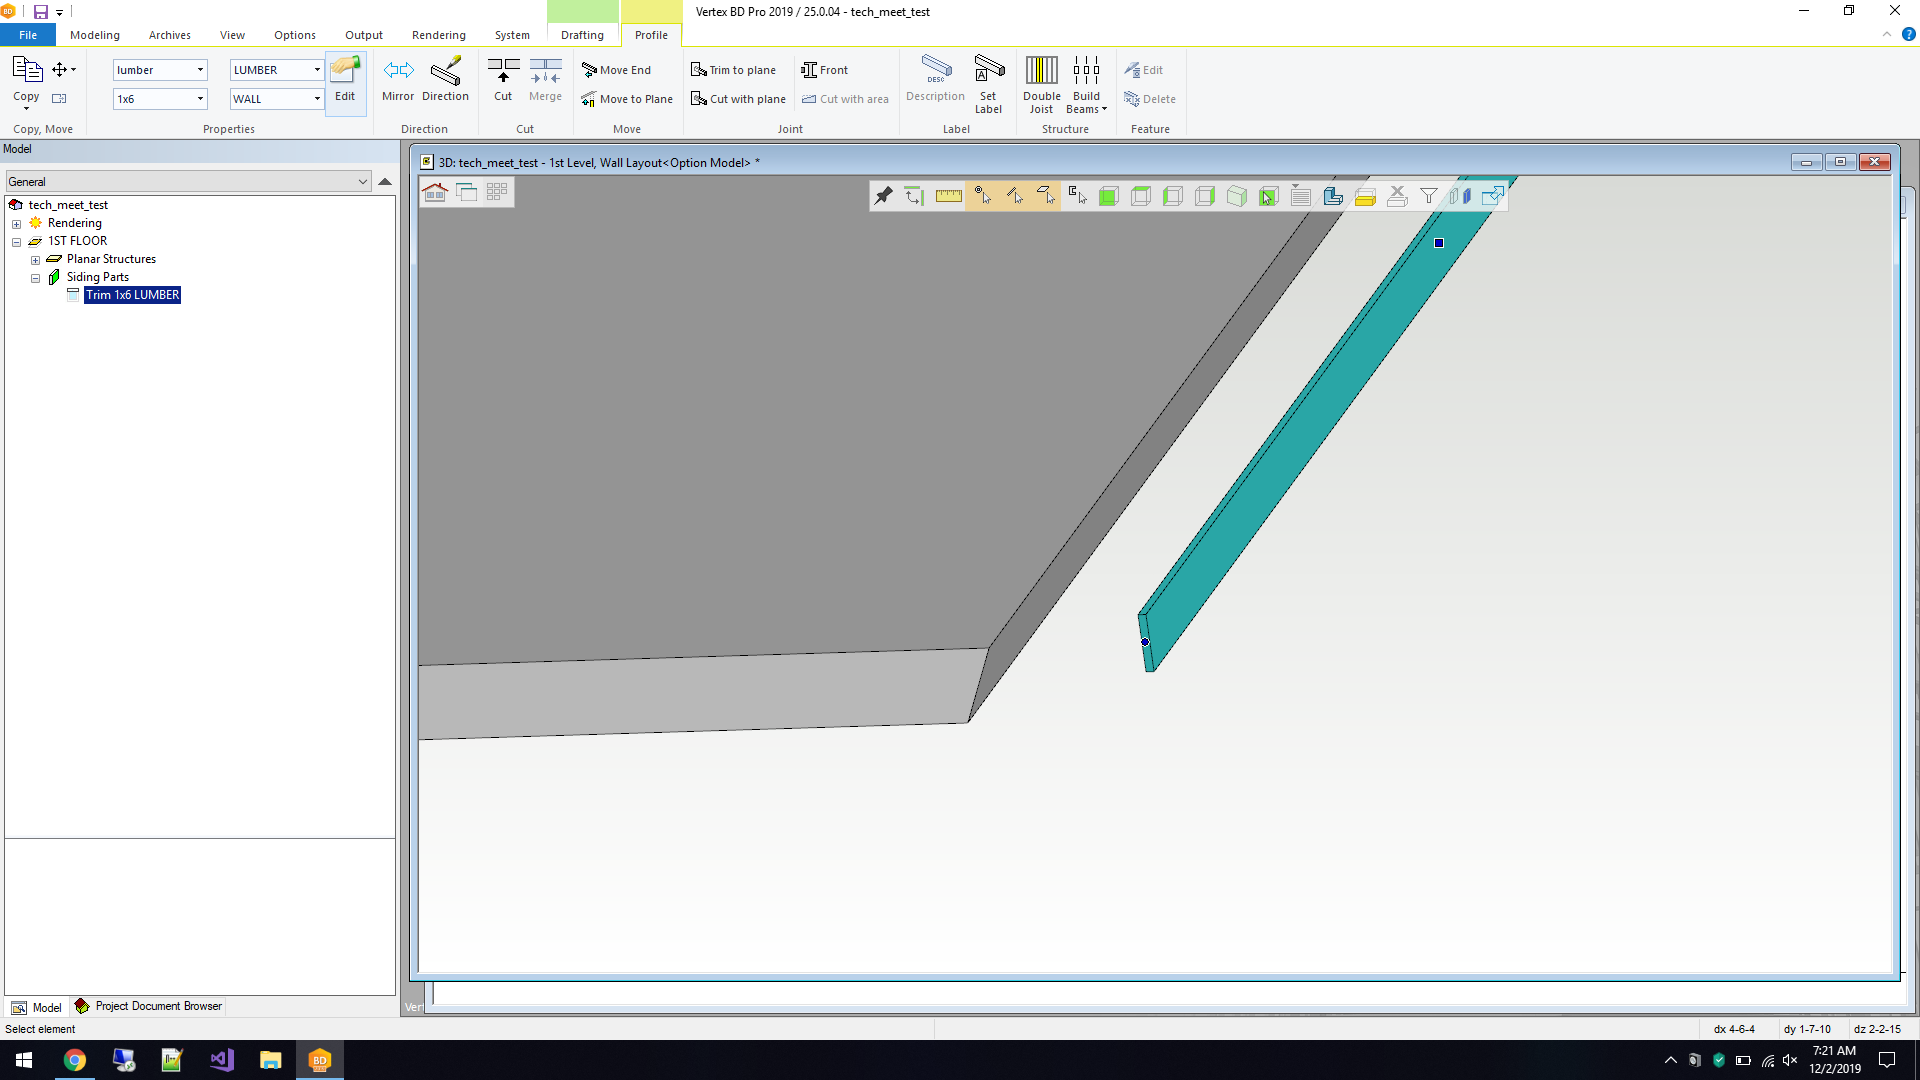
Task: Click the pin icon in view toolbar
Action: [x=883, y=196]
